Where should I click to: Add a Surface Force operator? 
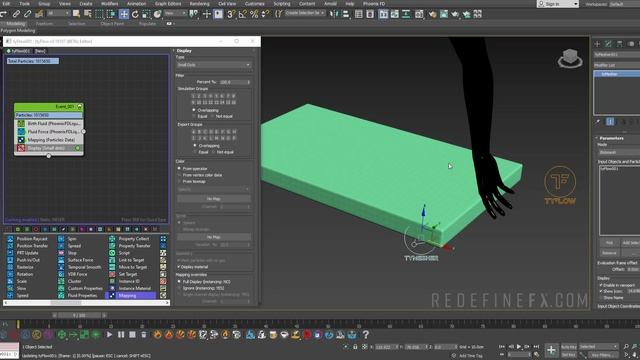(x=76, y=260)
